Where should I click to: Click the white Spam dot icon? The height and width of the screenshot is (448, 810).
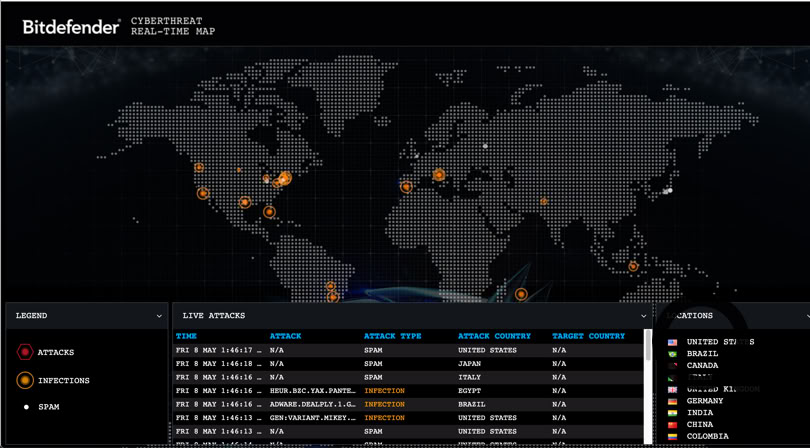click(26, 407)
